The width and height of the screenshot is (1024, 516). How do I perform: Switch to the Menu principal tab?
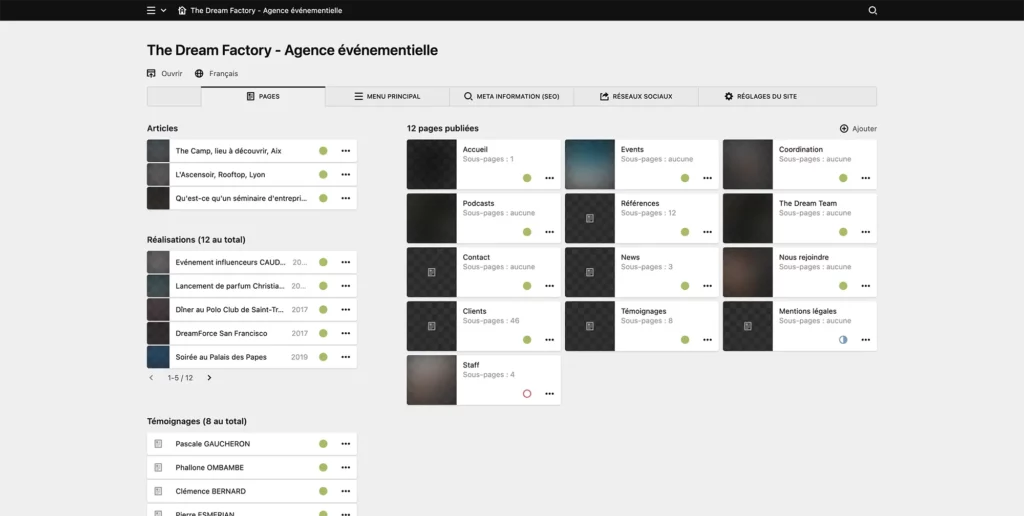(x=387, y=97)
